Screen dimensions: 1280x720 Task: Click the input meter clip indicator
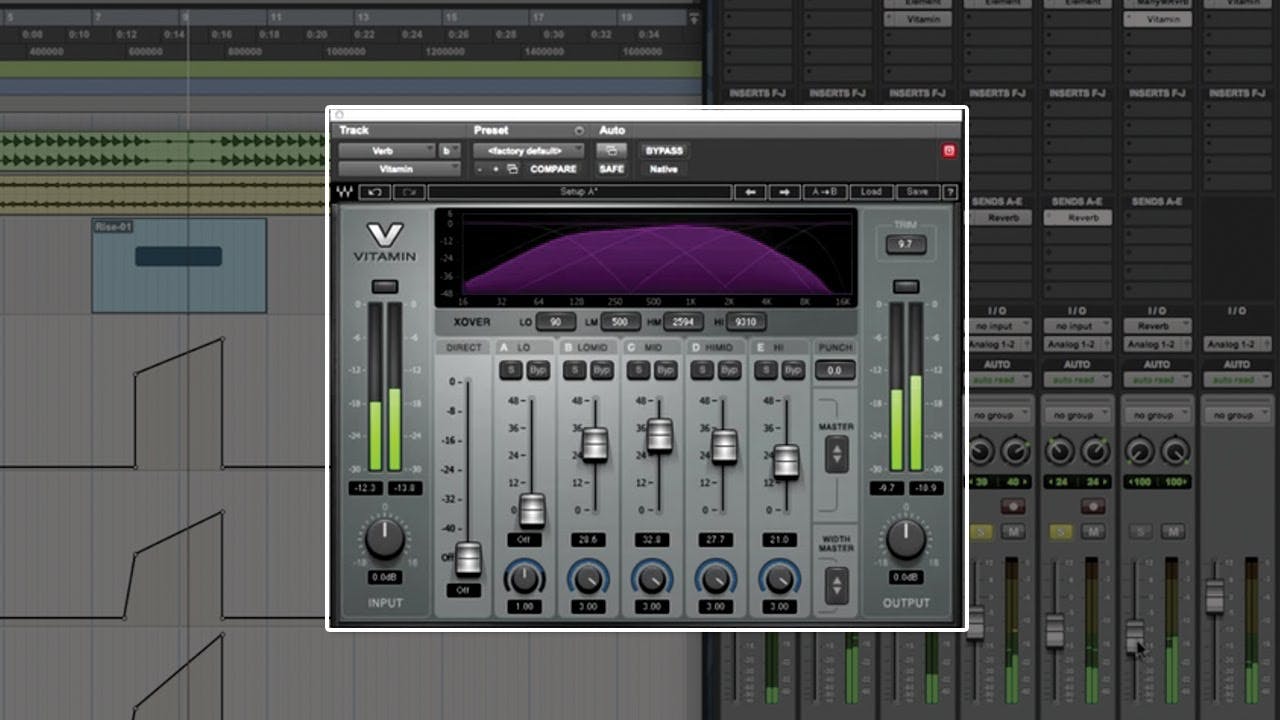pyautogui.click(x=385, y=287)
